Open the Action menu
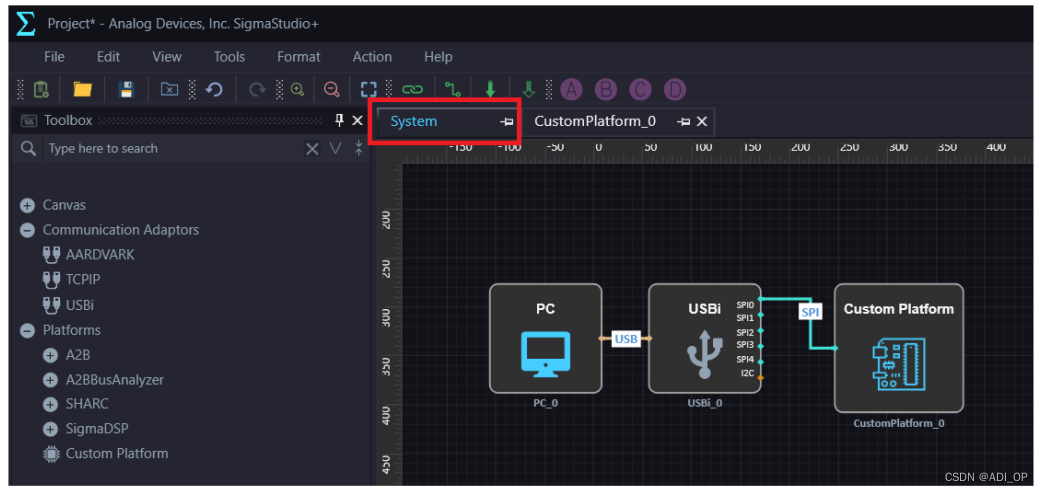The image size is (1044, 493). point(372,57)
